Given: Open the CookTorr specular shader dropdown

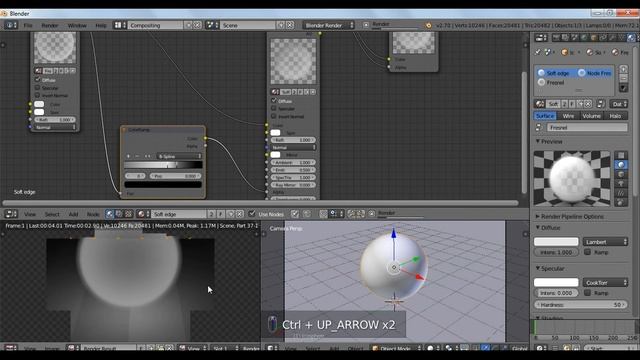Looking at the screenshot, I should [605, 282].
